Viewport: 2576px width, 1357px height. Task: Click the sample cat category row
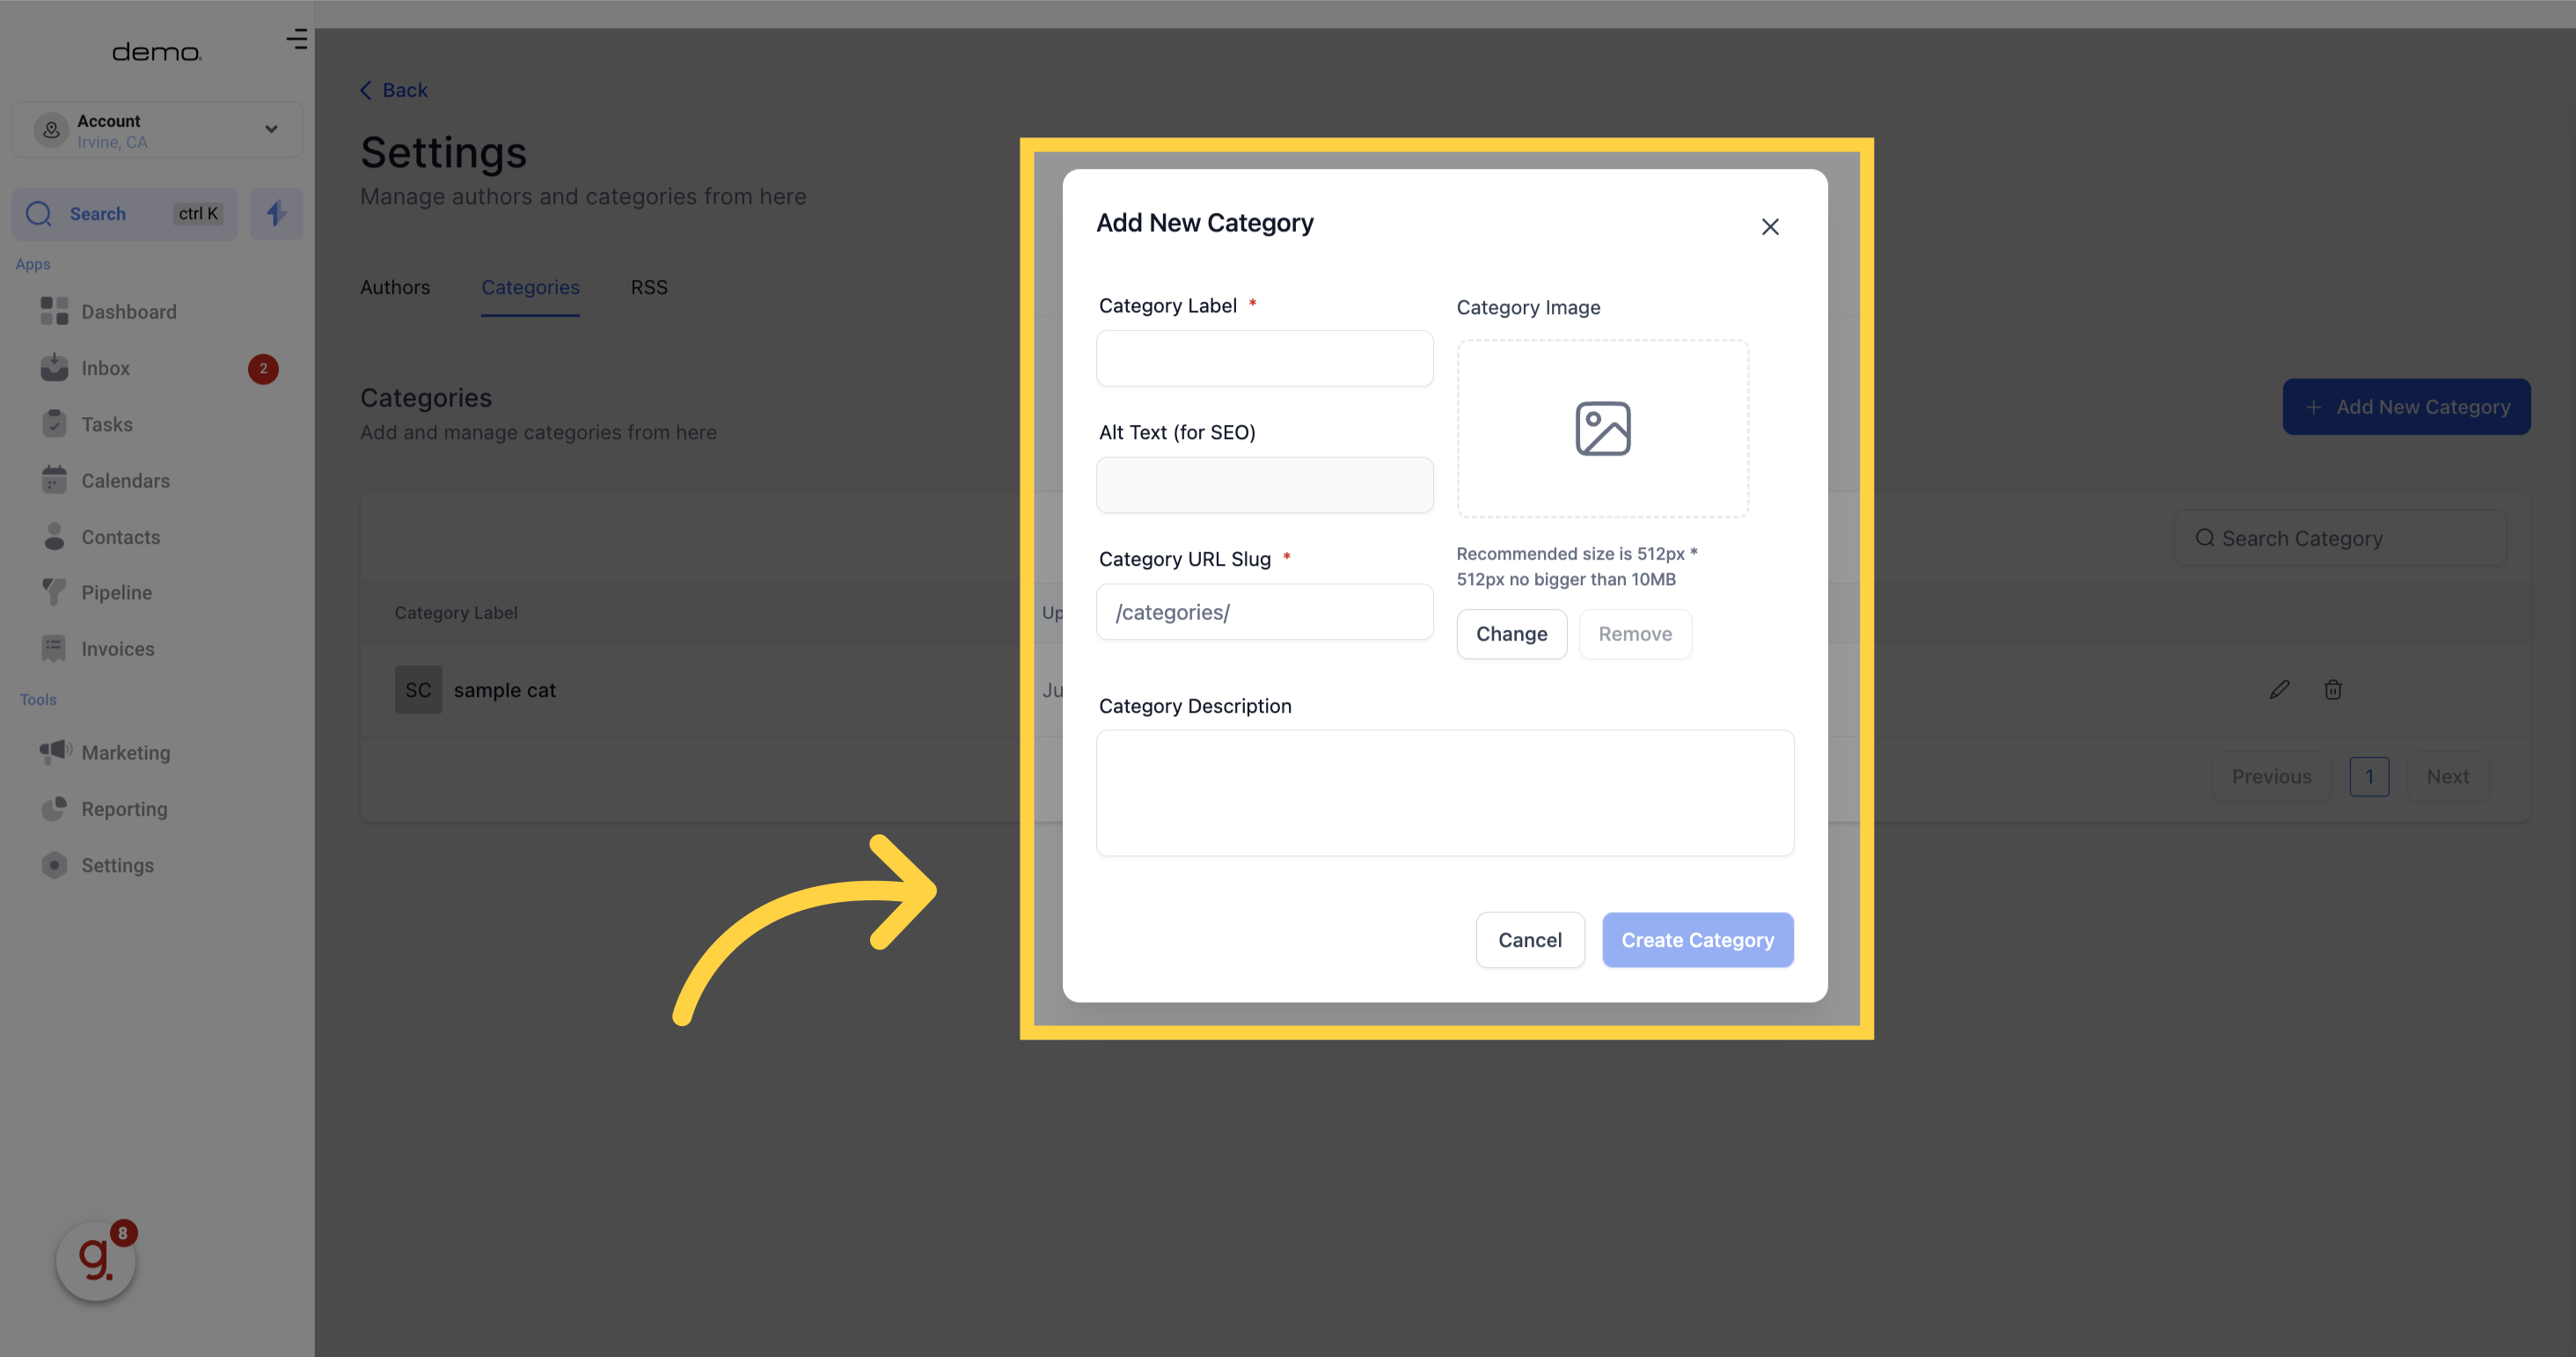pyautogui.click(x=1445, y=690)
